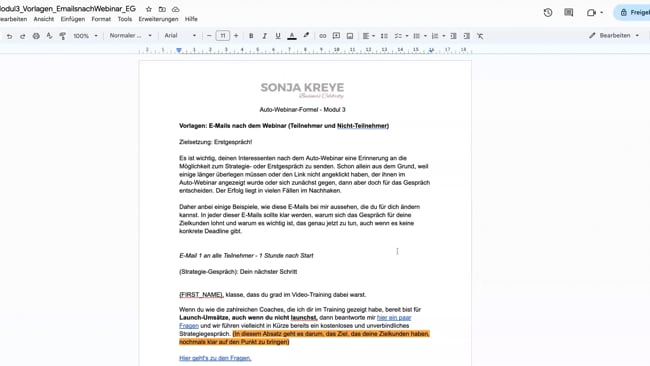Decrease the font size with minus

coord(209,36)
